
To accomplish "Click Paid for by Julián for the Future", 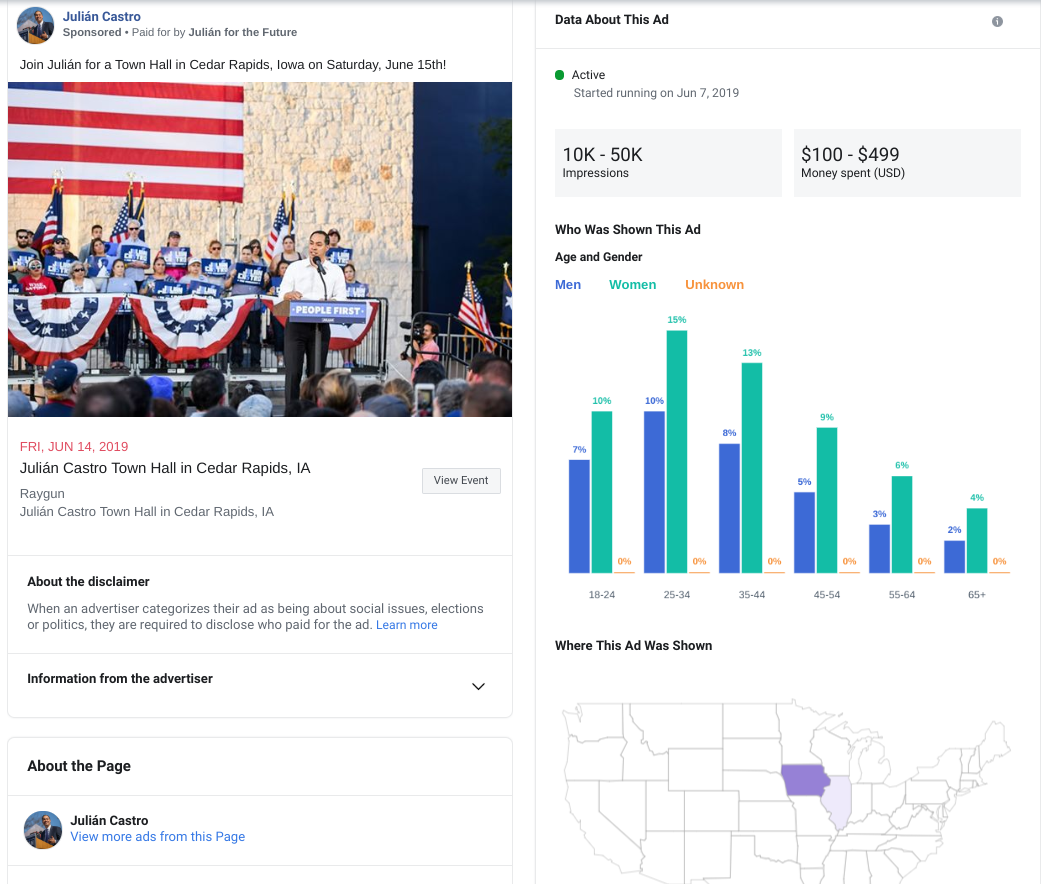I will [214, 32].
